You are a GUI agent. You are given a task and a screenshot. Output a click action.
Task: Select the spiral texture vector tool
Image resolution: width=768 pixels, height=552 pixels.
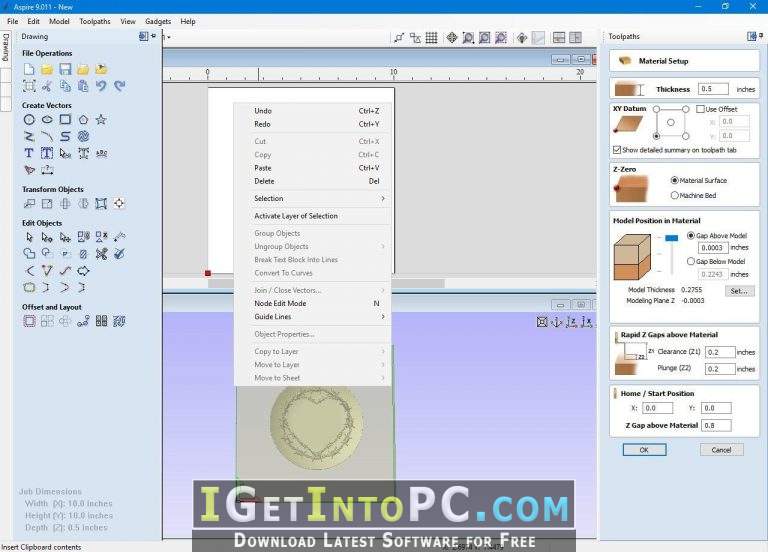pos(83,136)
